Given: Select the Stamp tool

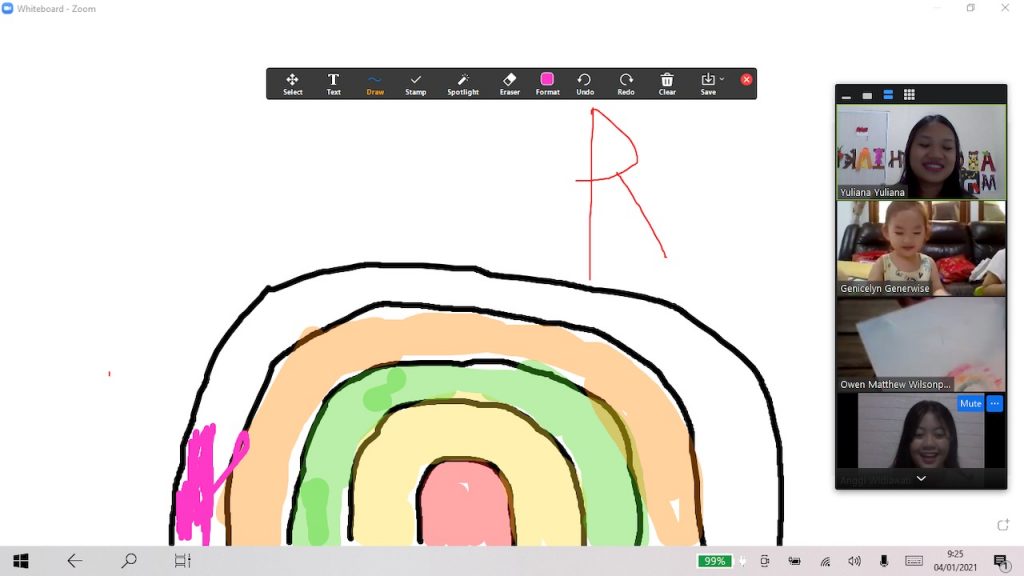Looking at the screenshot, I should [x=416, y=84].
